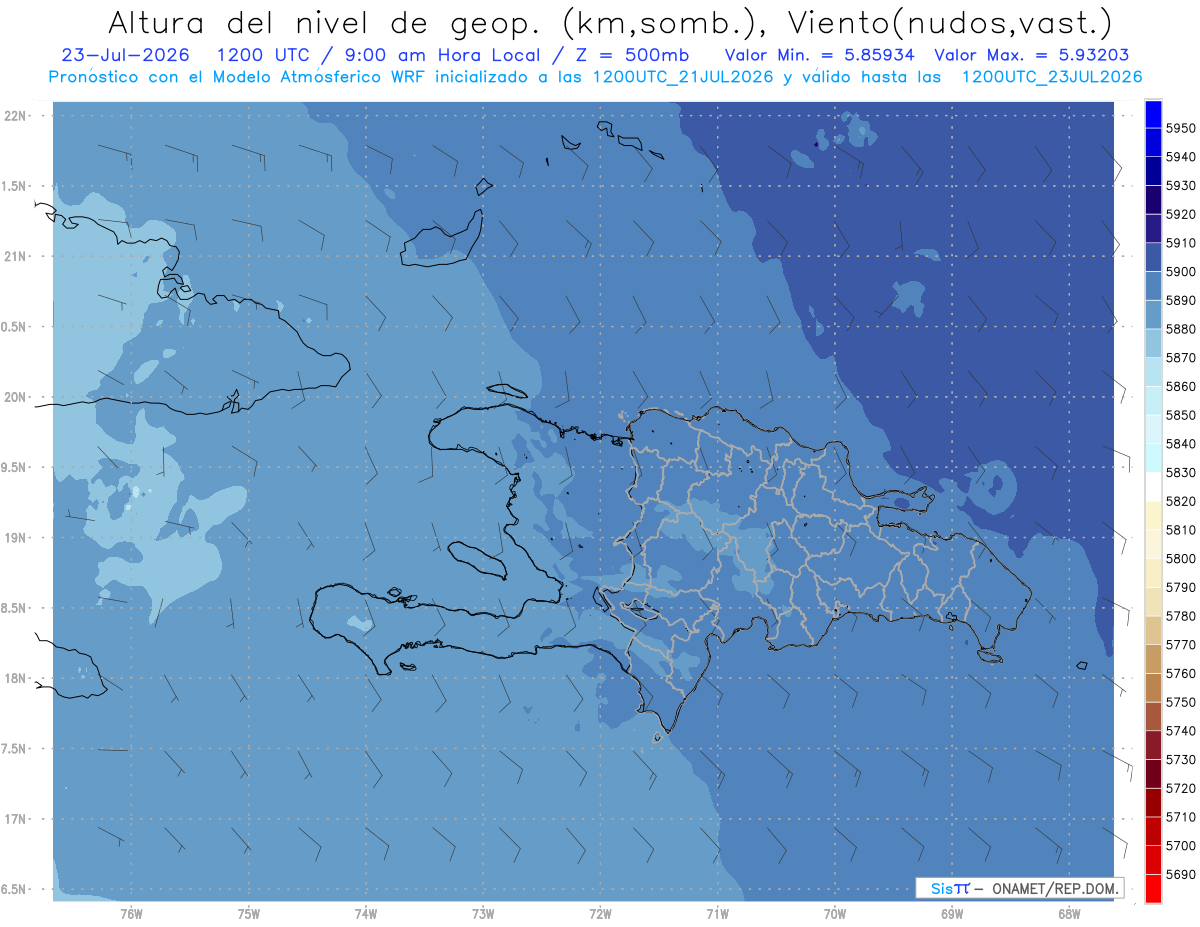Click the '68W' longitude label
The width and height of the screenshot is (1200, 927).
(x=1069, y=913)
